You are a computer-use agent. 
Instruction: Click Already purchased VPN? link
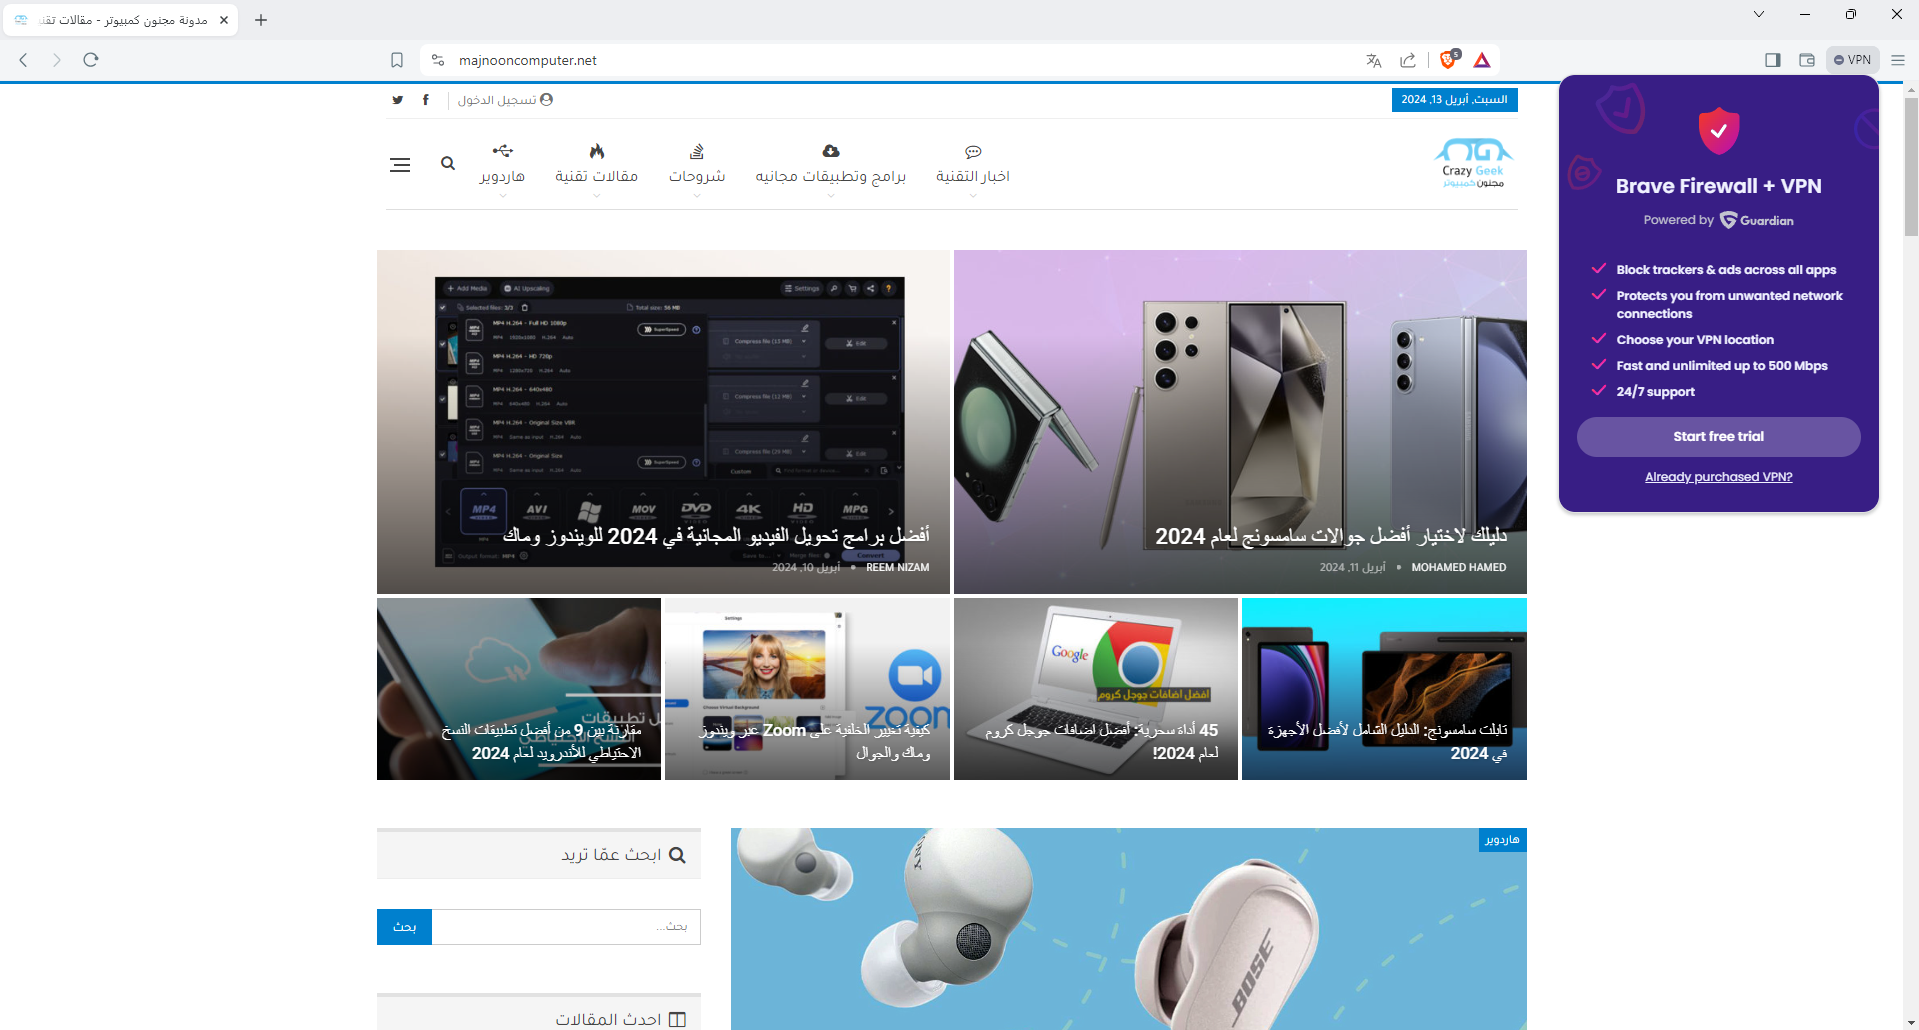click(1718, 477)
